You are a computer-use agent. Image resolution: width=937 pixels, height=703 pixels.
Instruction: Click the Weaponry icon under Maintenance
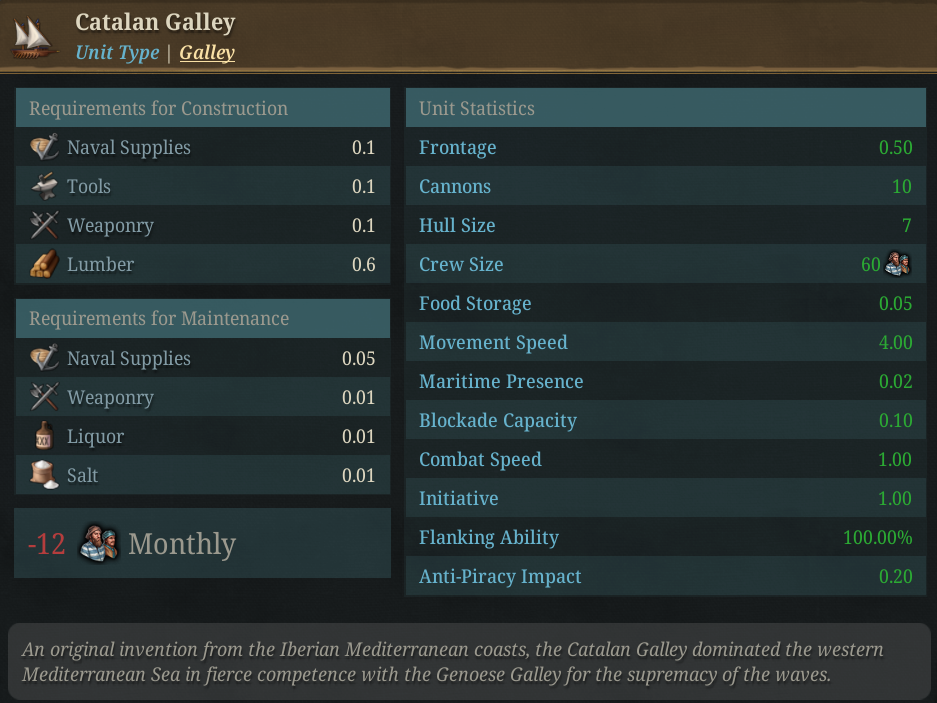coord(44,398)
